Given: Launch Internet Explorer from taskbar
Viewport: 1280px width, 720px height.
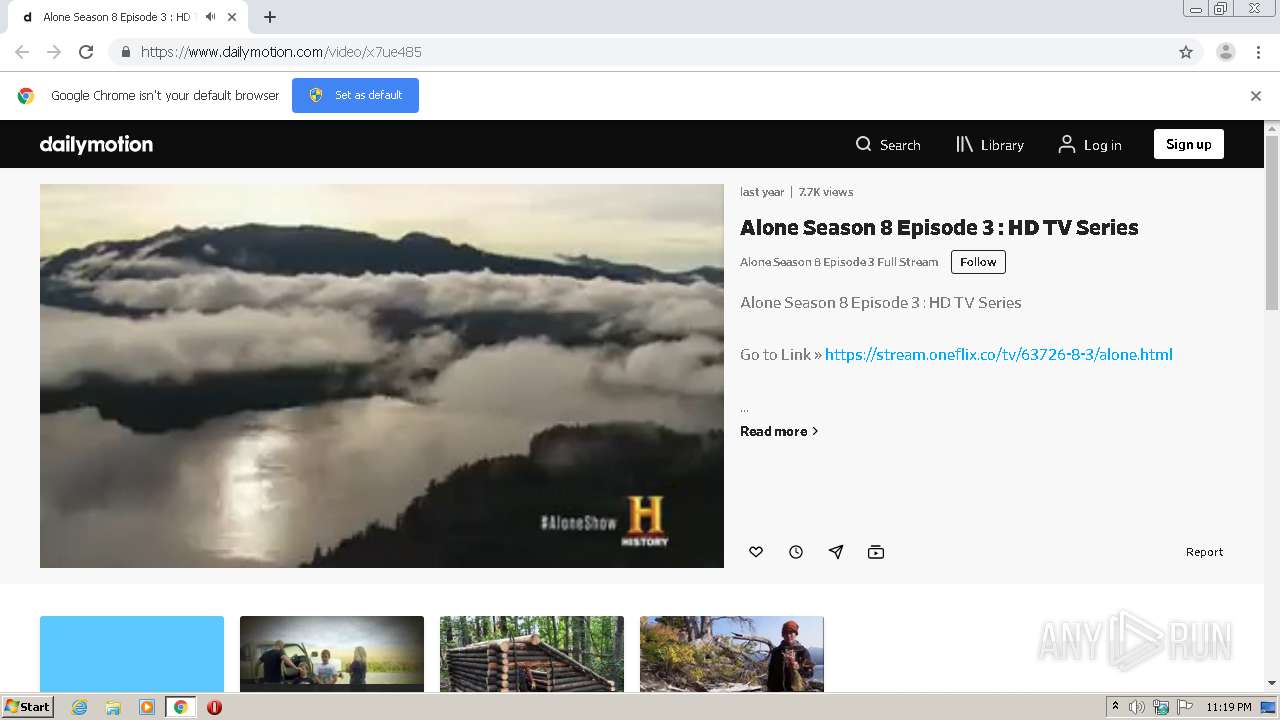Looking at the screenshot, I should 80,707.
